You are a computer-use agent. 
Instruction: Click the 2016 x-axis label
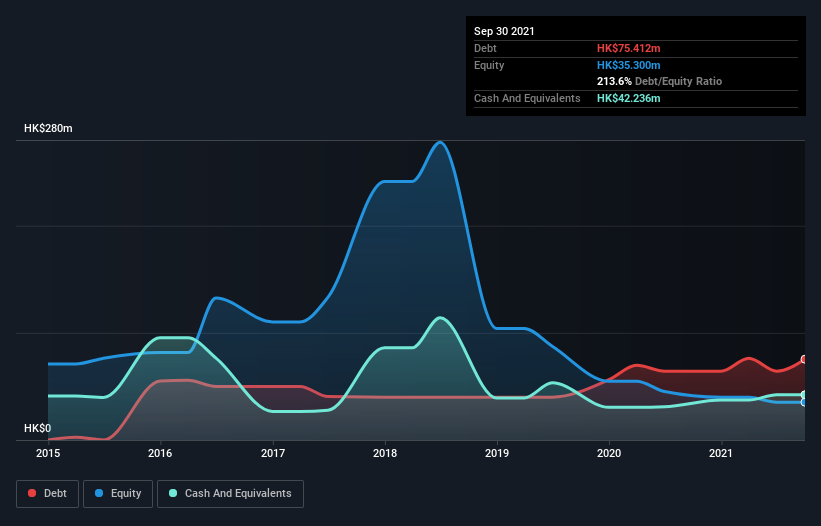[x=160, y=453]
